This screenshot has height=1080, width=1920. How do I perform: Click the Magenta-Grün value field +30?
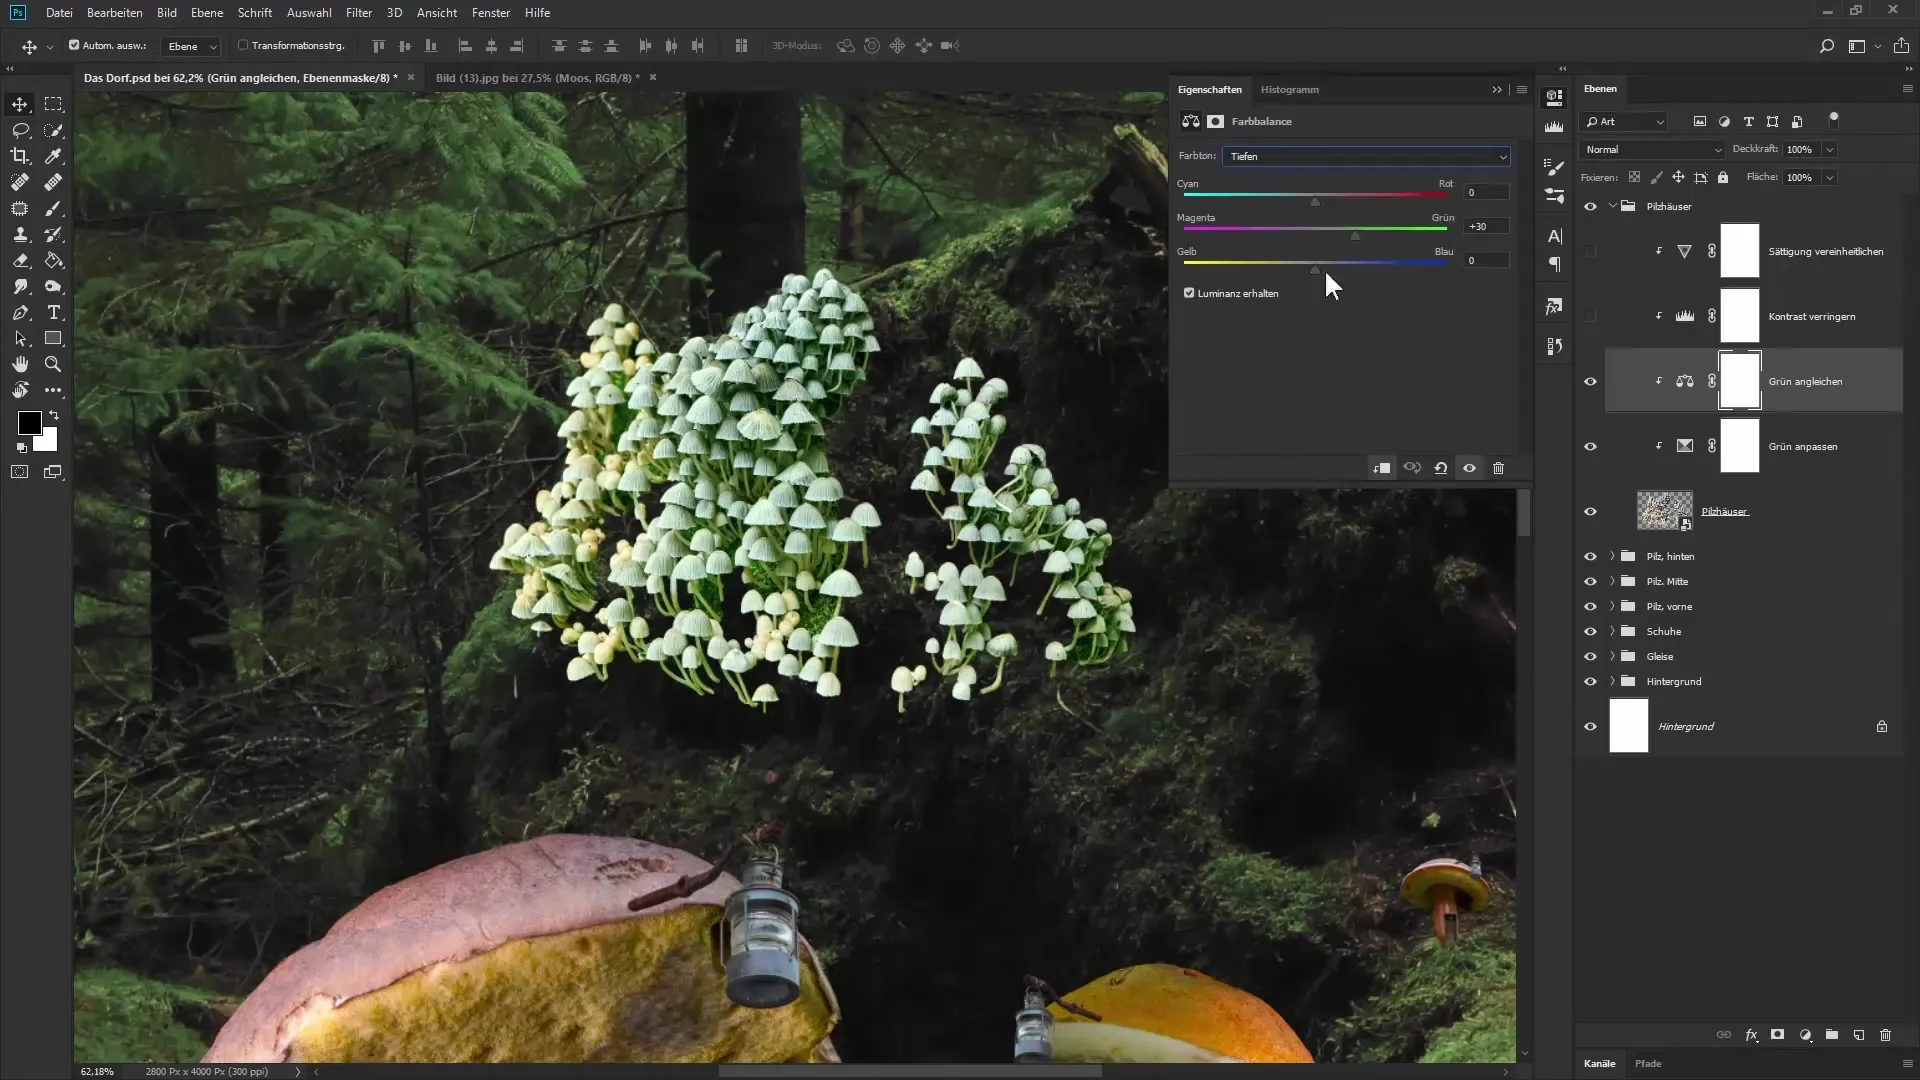point(1486,227)
